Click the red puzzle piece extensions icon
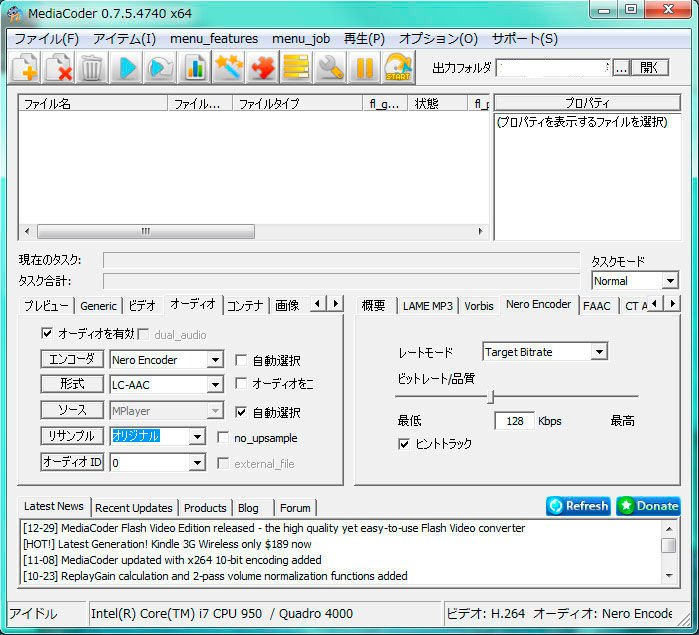Screen dimensions: 699x635 [x=262, y=67]
